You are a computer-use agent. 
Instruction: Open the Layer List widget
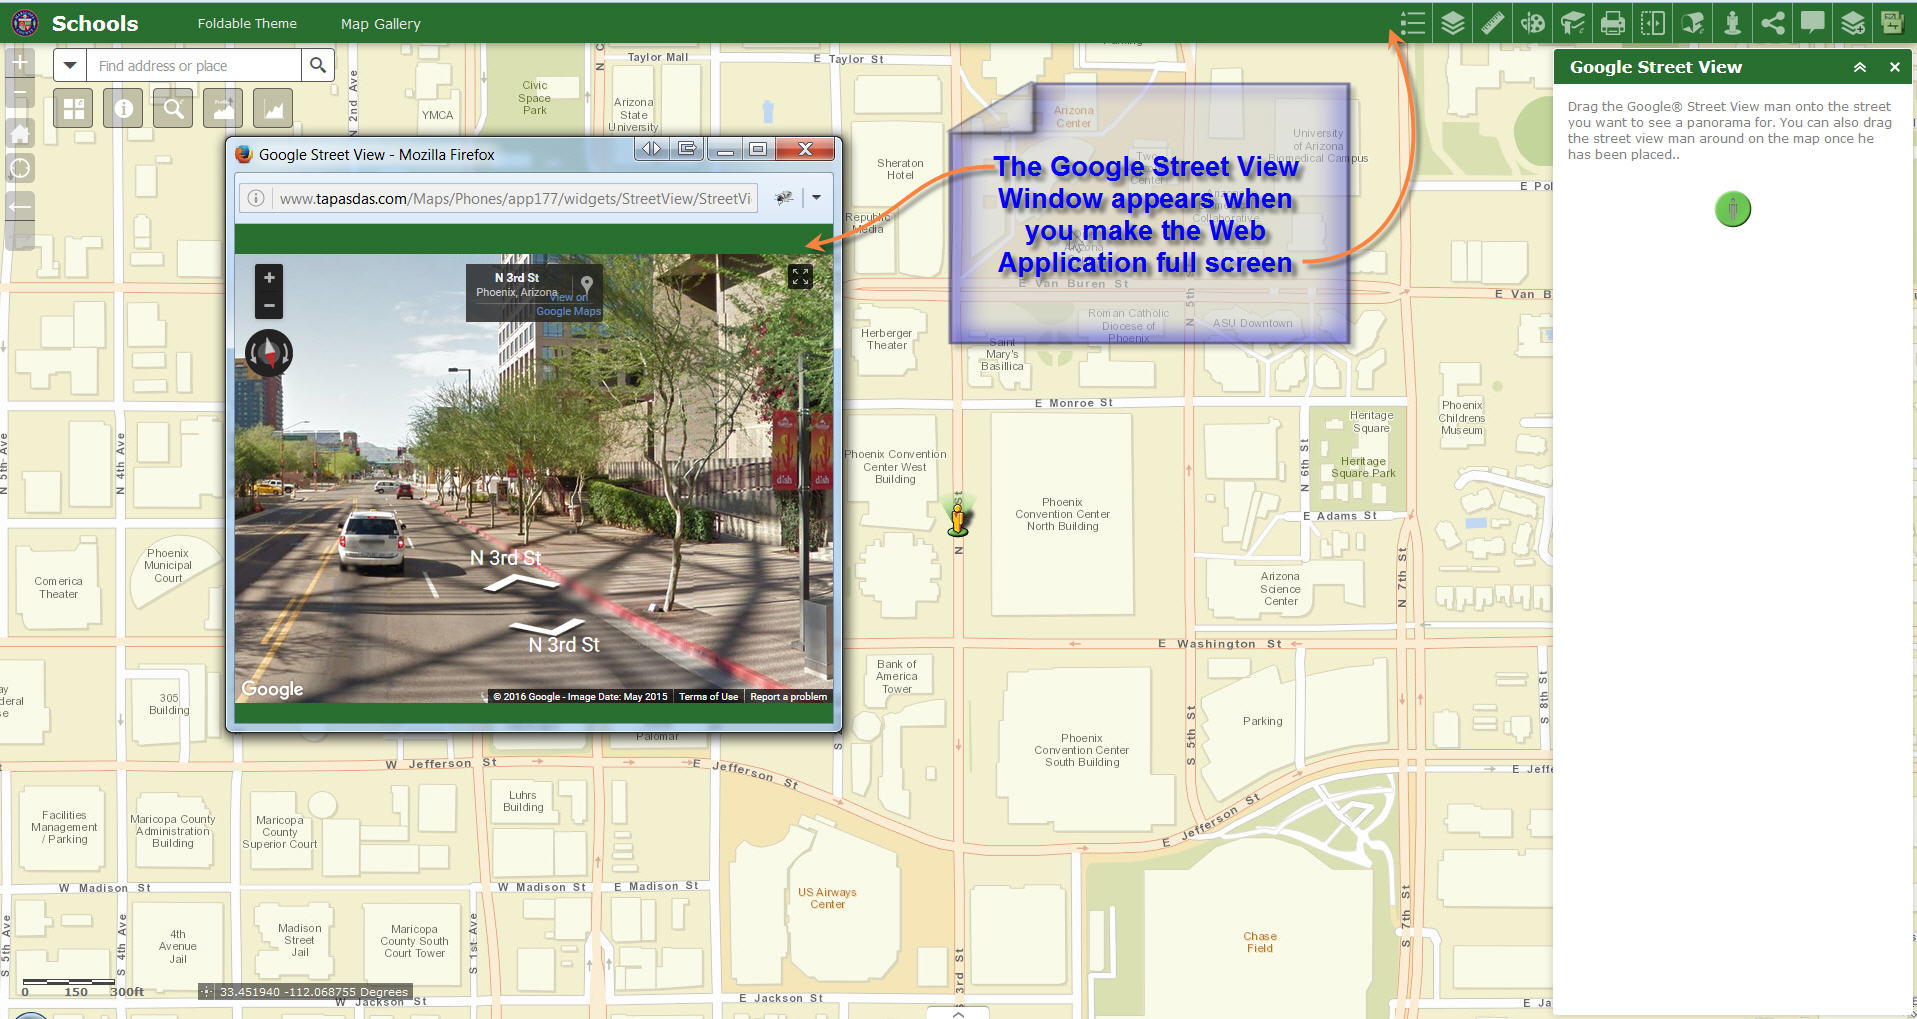pos(1453,23)
